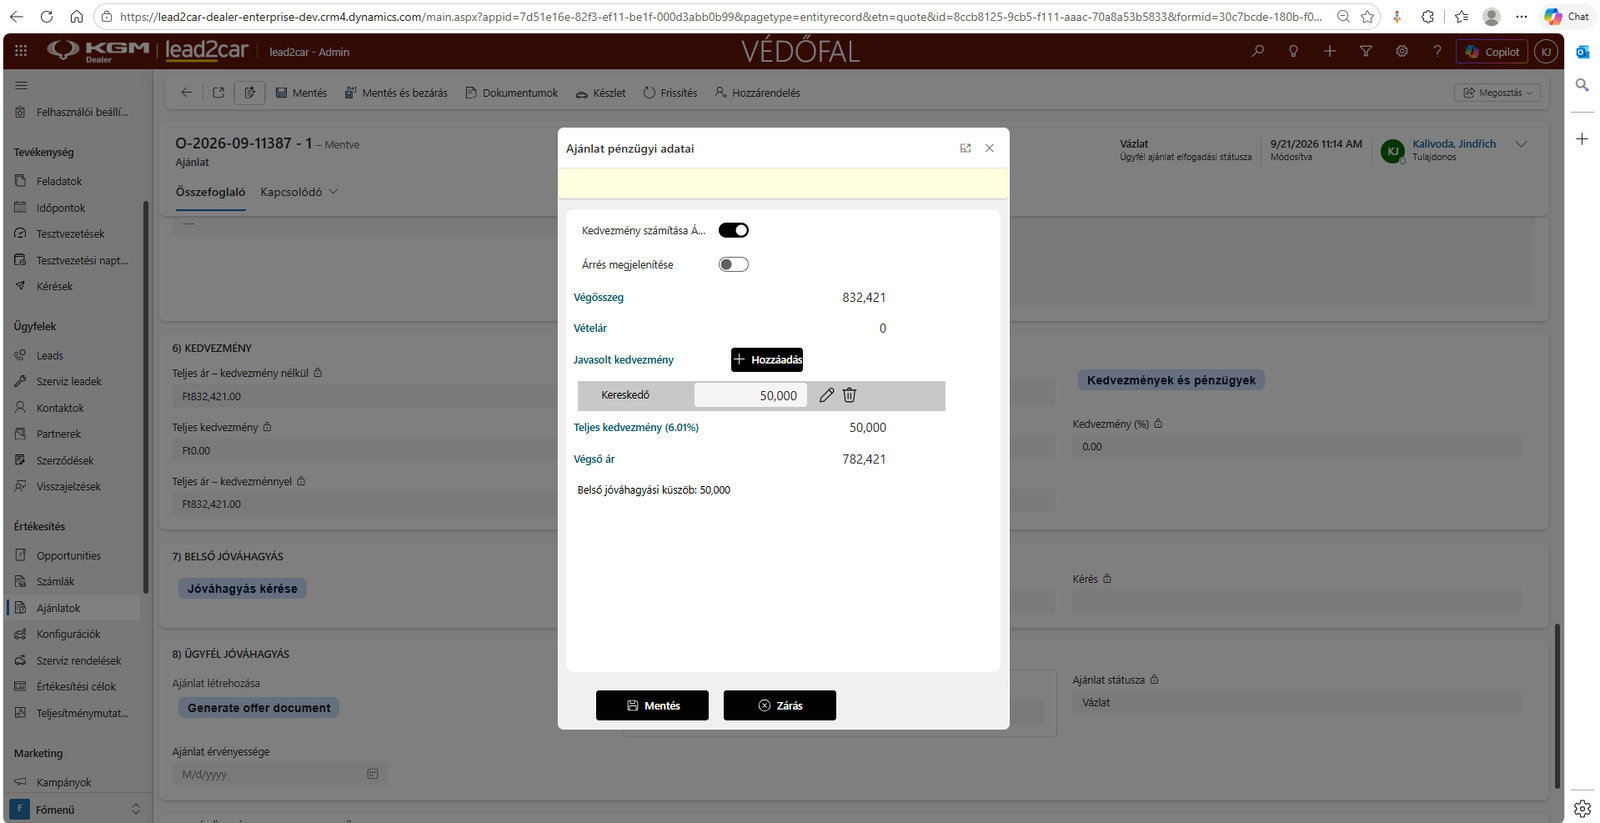Delete the Kereskedő discount with trash icon
Image resolution: width=1600 pixels, height=823 pixels.
849,395
